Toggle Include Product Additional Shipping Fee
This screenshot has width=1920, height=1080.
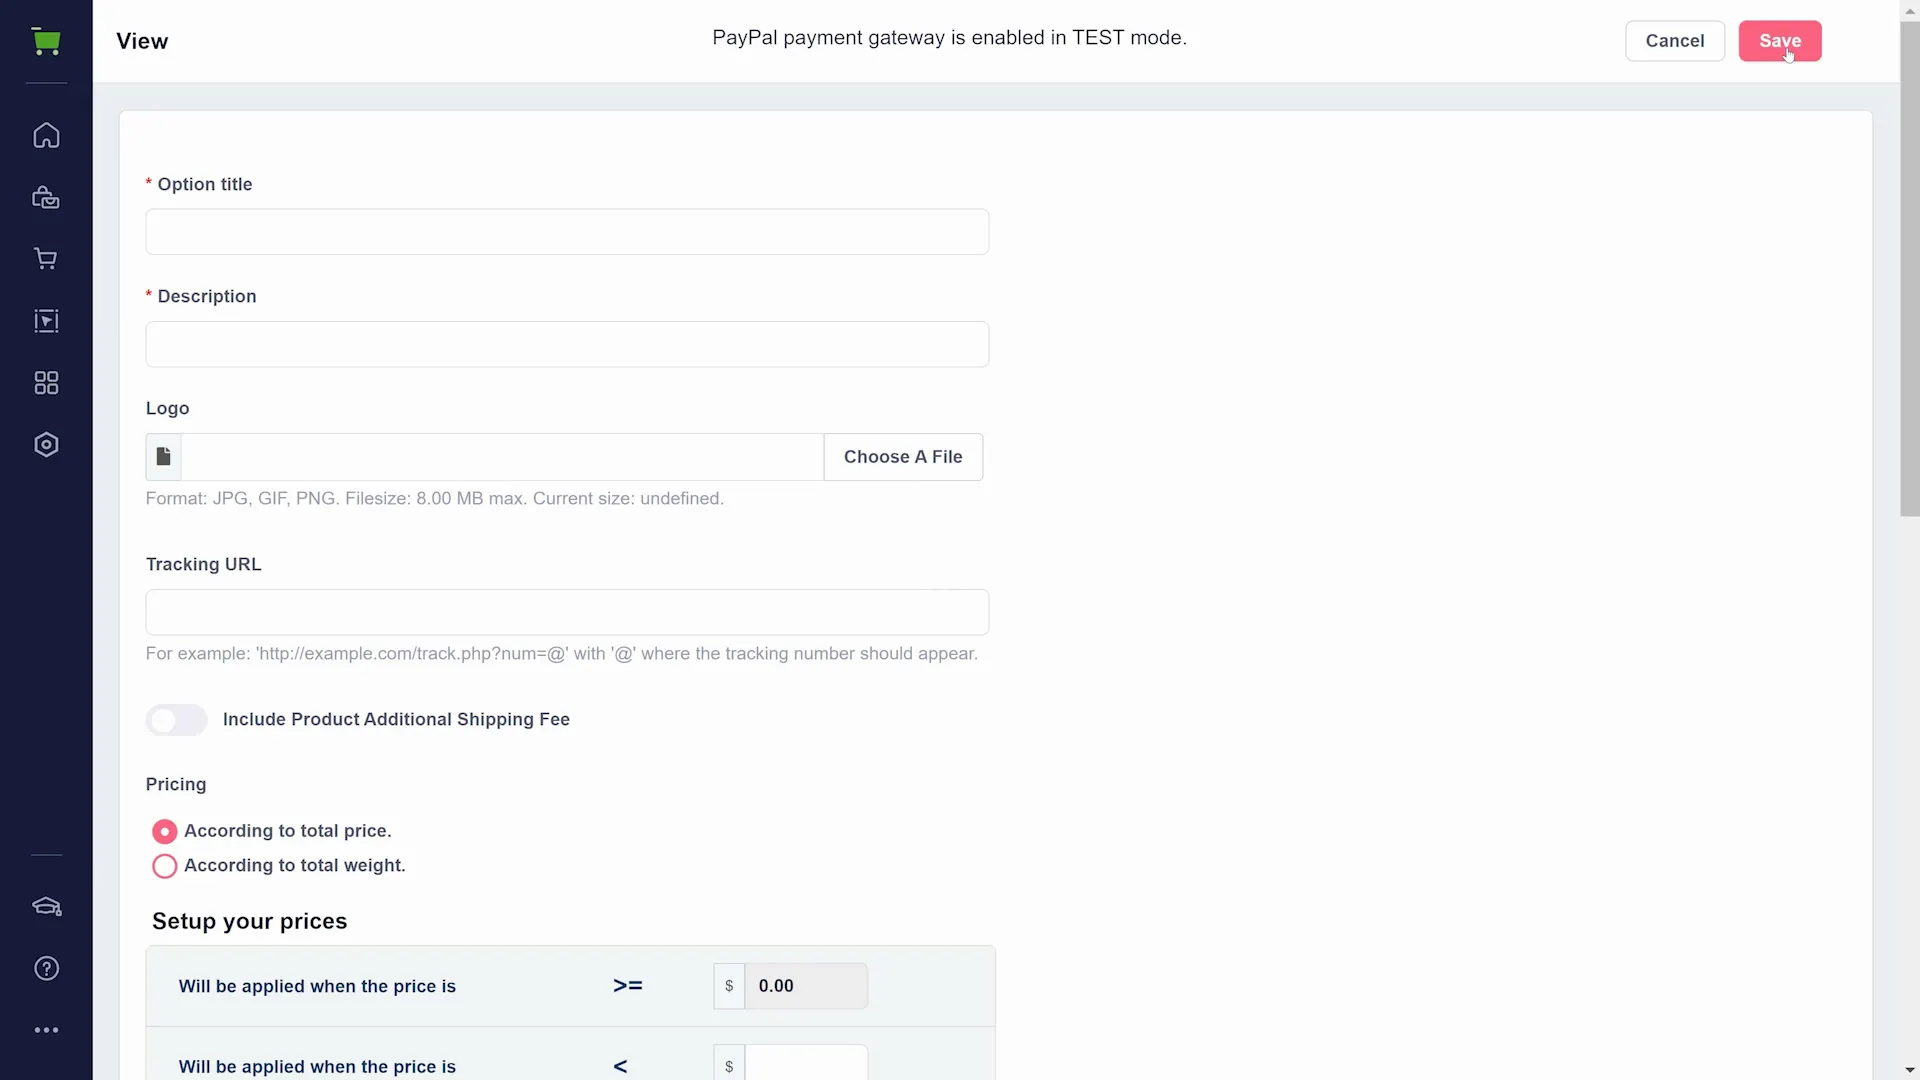177,720
